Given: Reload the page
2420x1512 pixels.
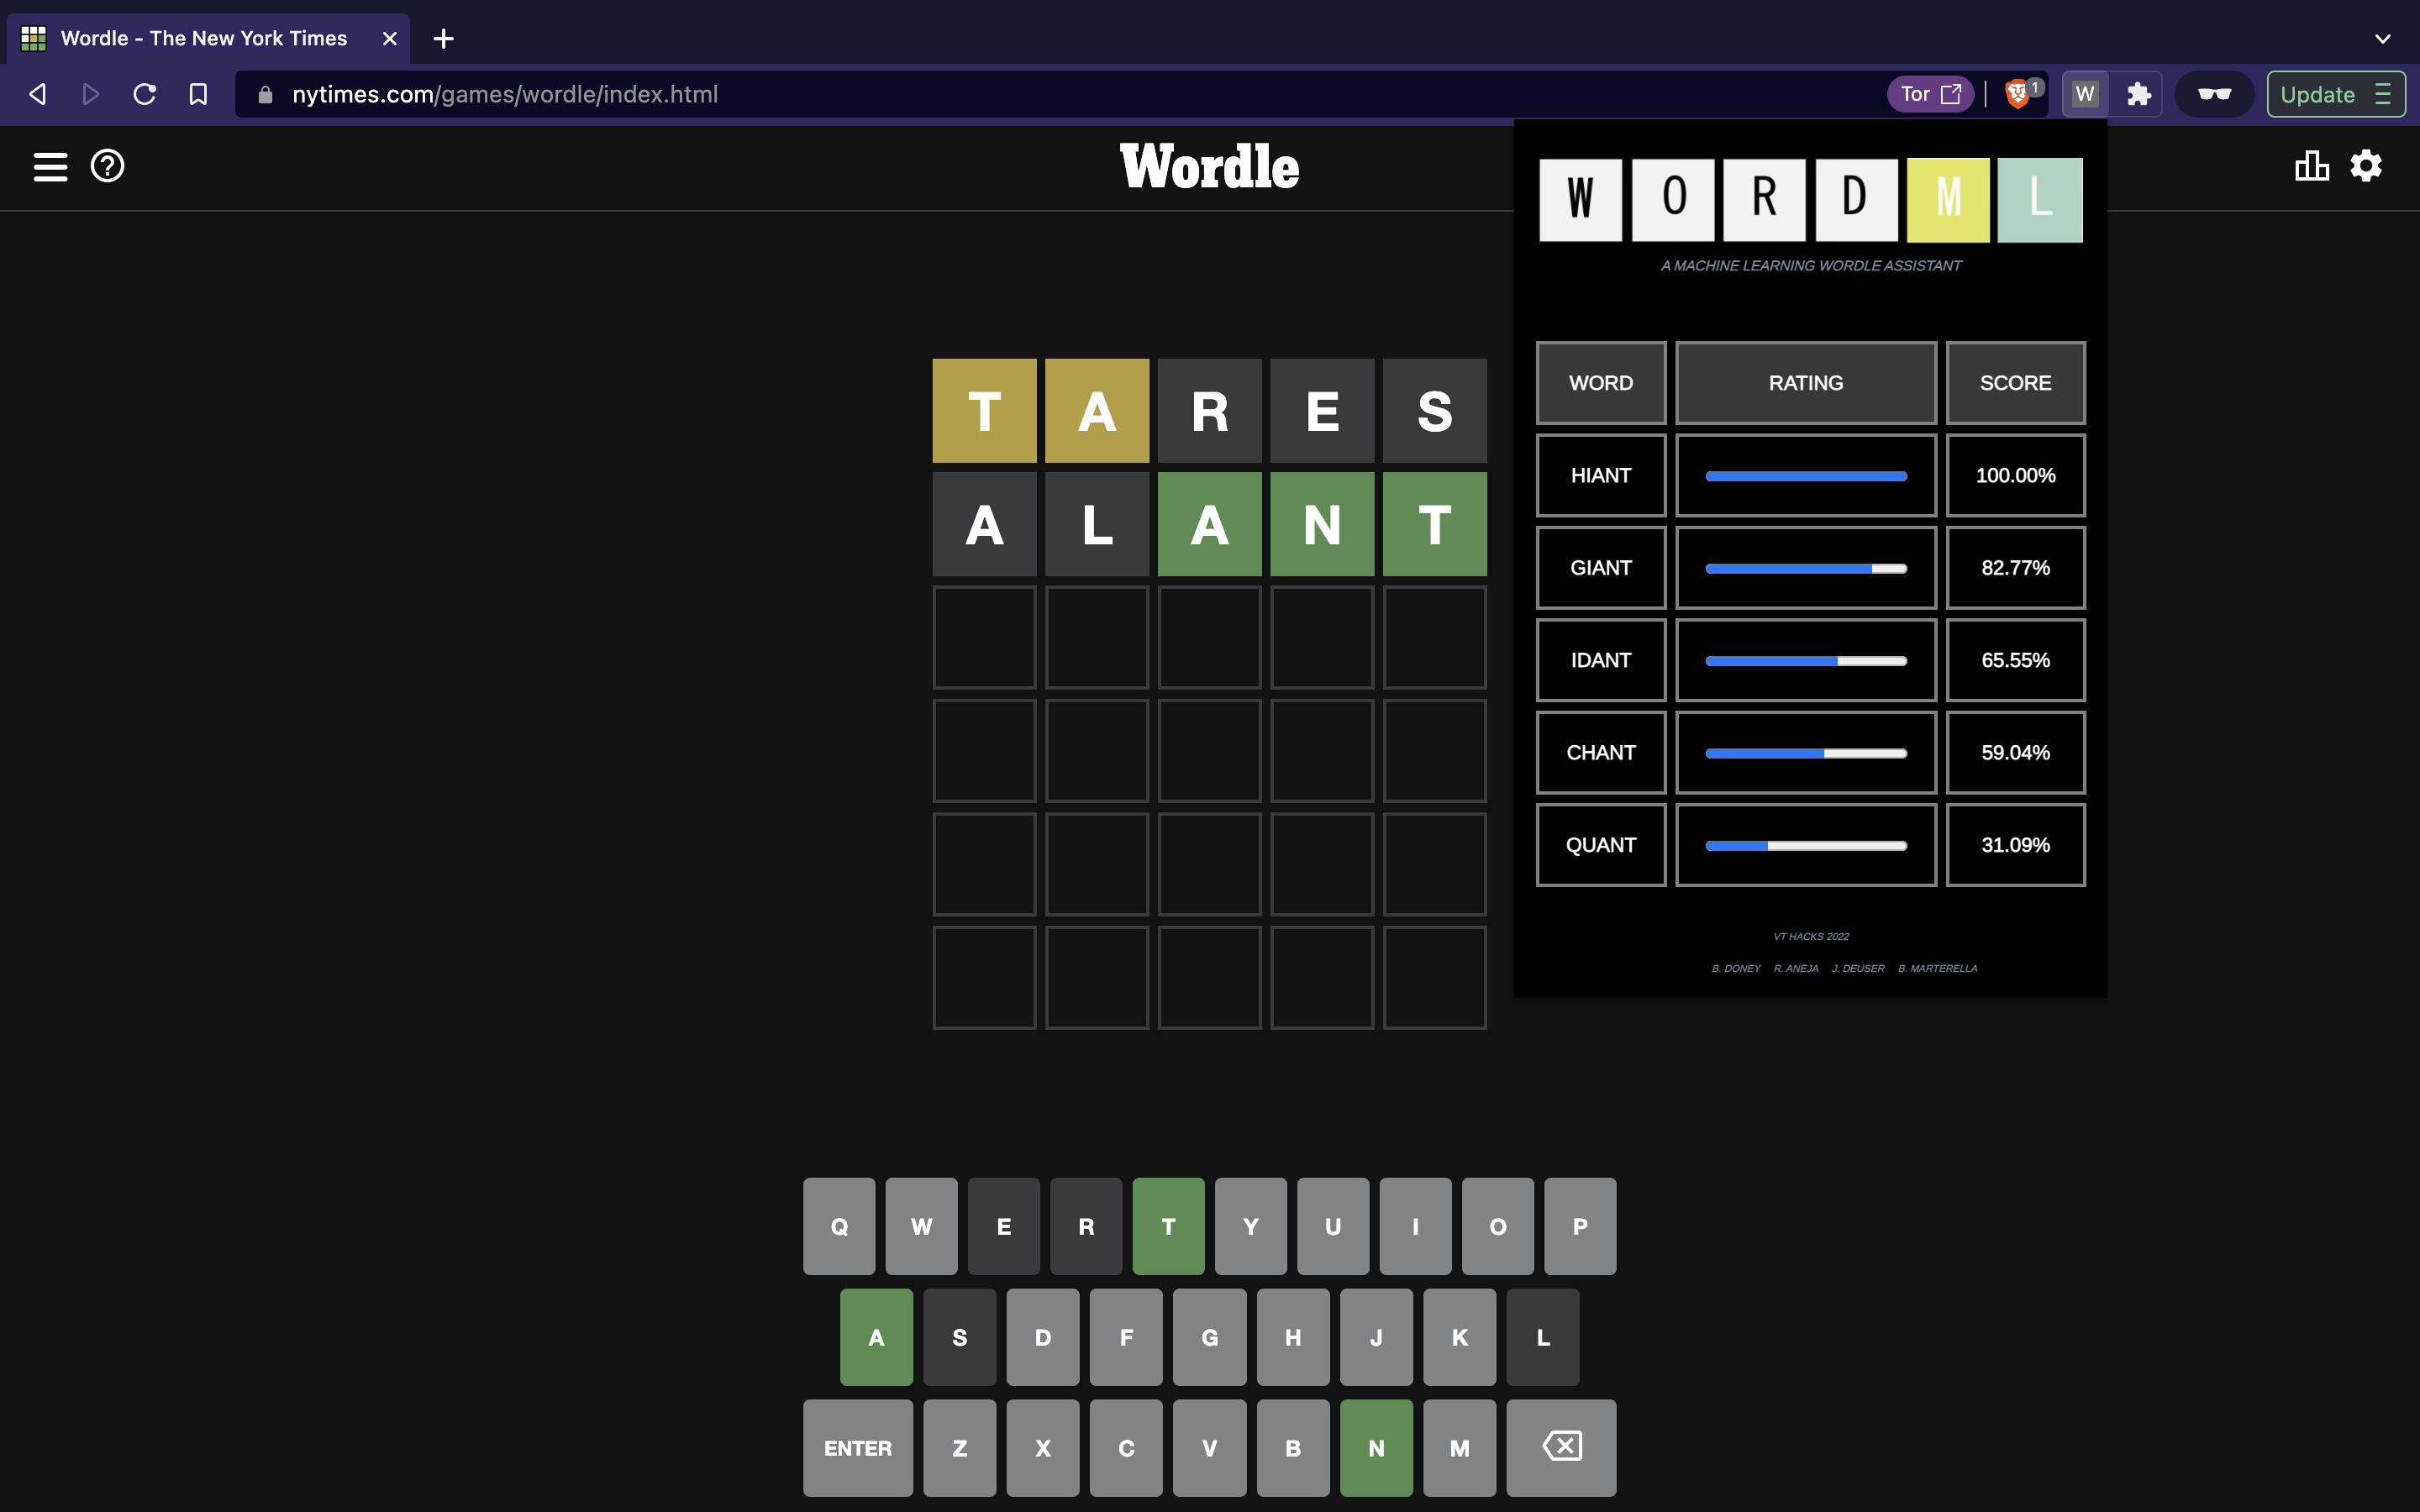Looking at the screenshot, I should pyautogui.click(x=145, y=94).
